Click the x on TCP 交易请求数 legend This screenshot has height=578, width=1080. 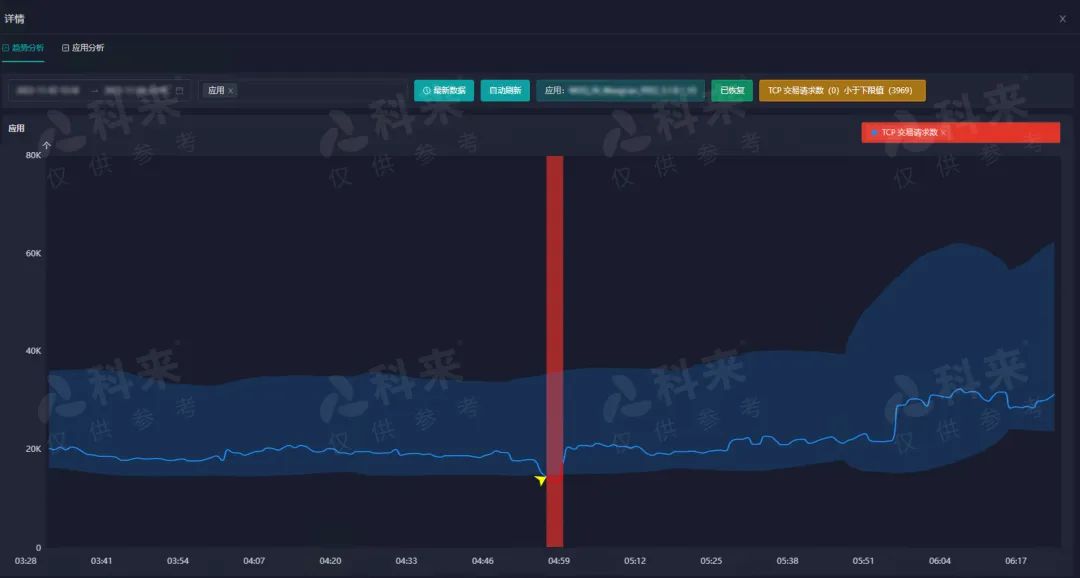(943, 133)
